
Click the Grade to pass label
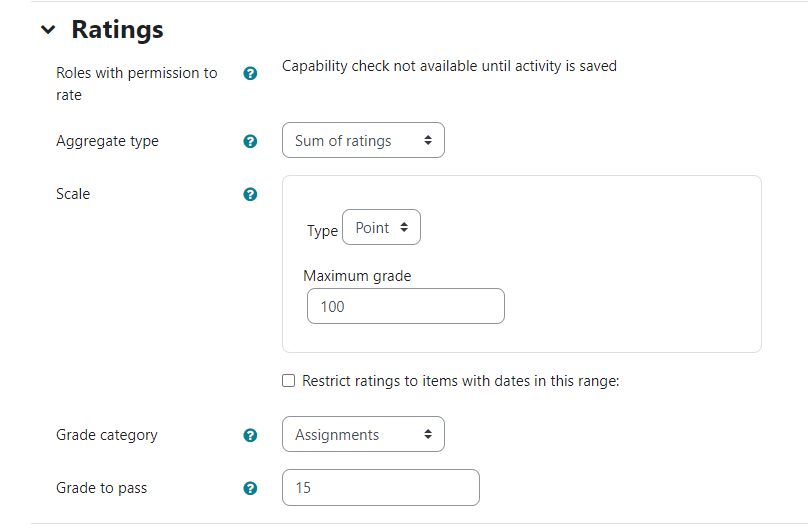tap(101, 488)
